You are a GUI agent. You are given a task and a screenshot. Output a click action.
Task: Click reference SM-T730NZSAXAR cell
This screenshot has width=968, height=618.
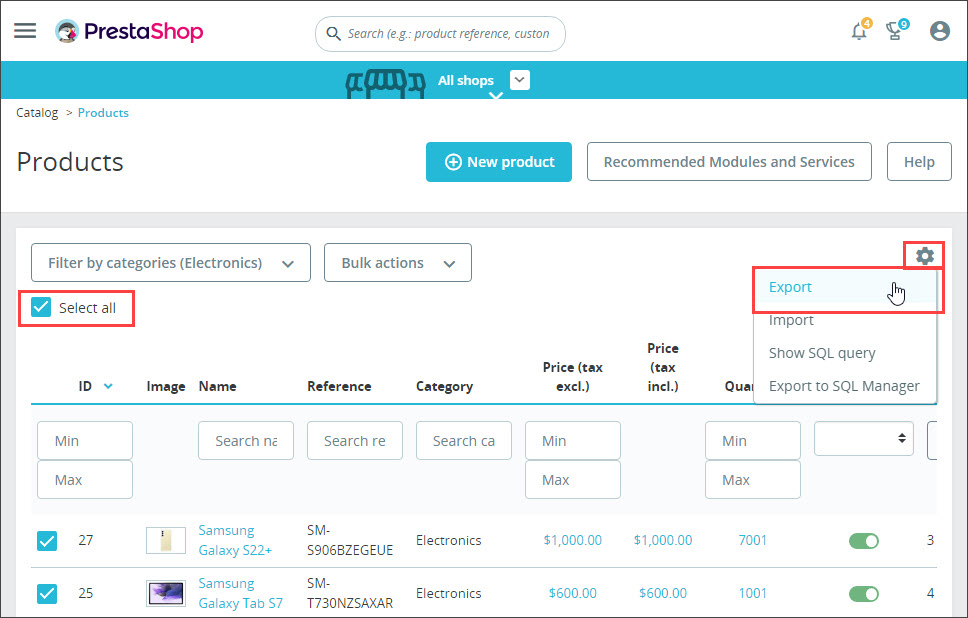point(350,593)
